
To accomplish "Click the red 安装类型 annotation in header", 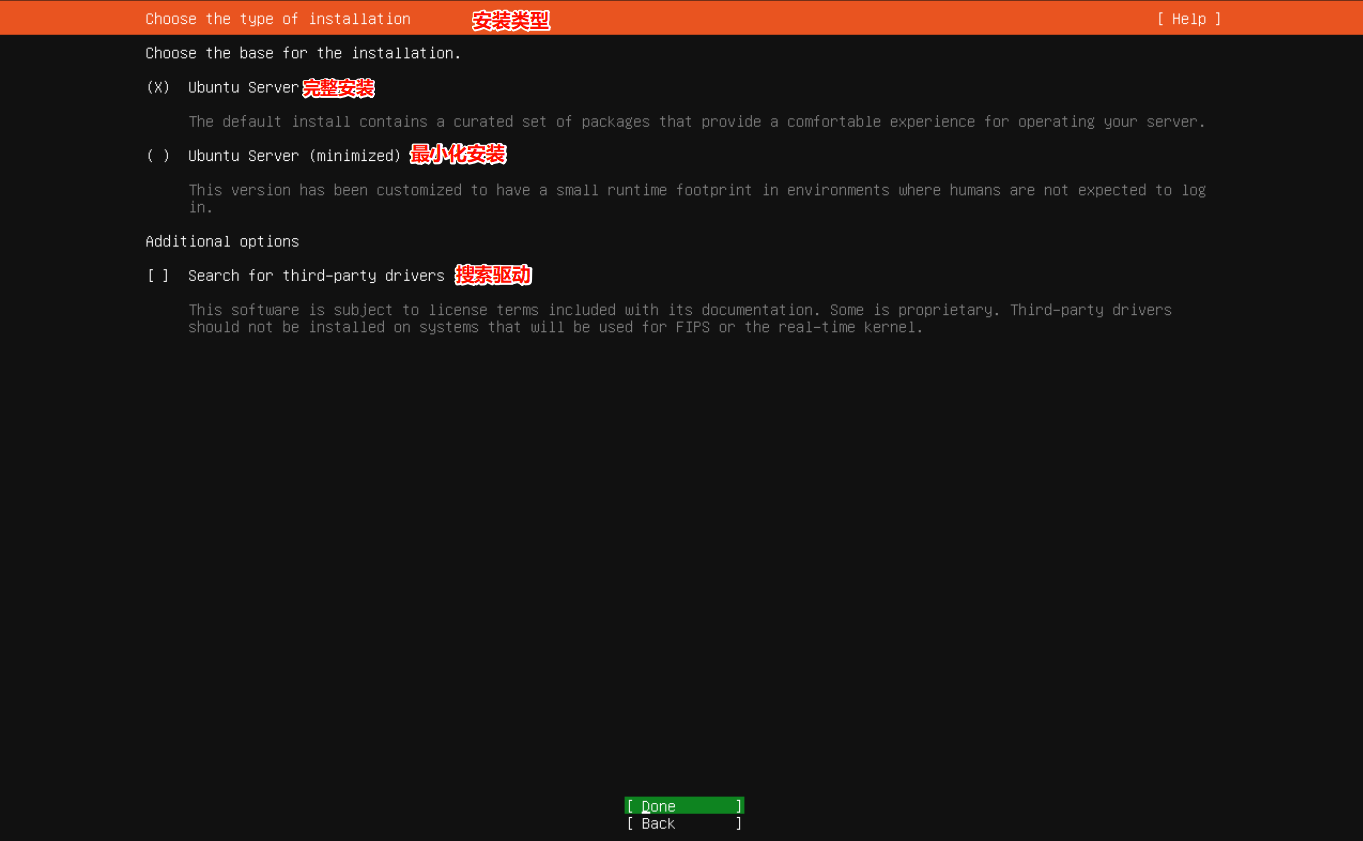I will 510,20.
